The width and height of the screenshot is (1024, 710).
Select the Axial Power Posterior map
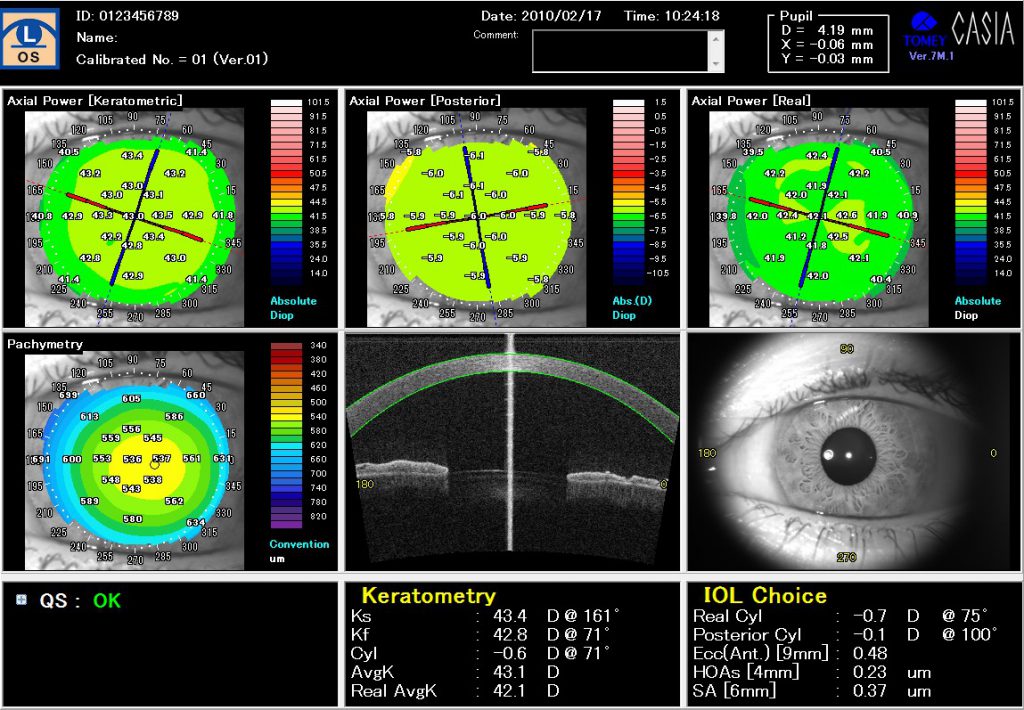[x=475, y=215]
